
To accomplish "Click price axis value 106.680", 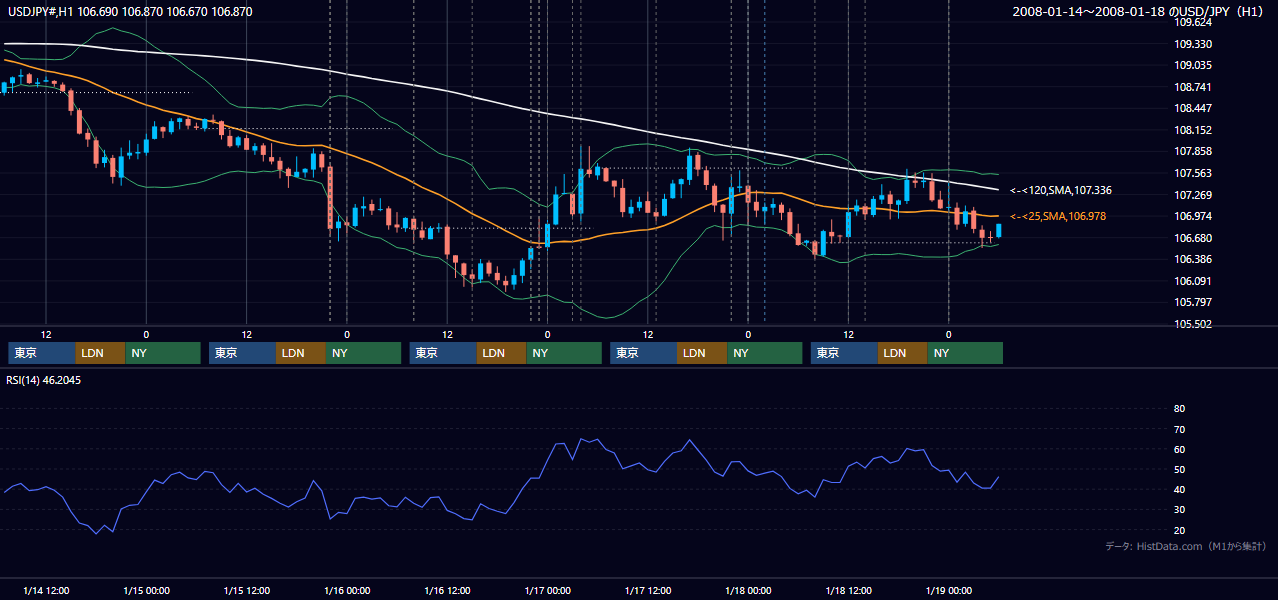I will coord(1192,238).
